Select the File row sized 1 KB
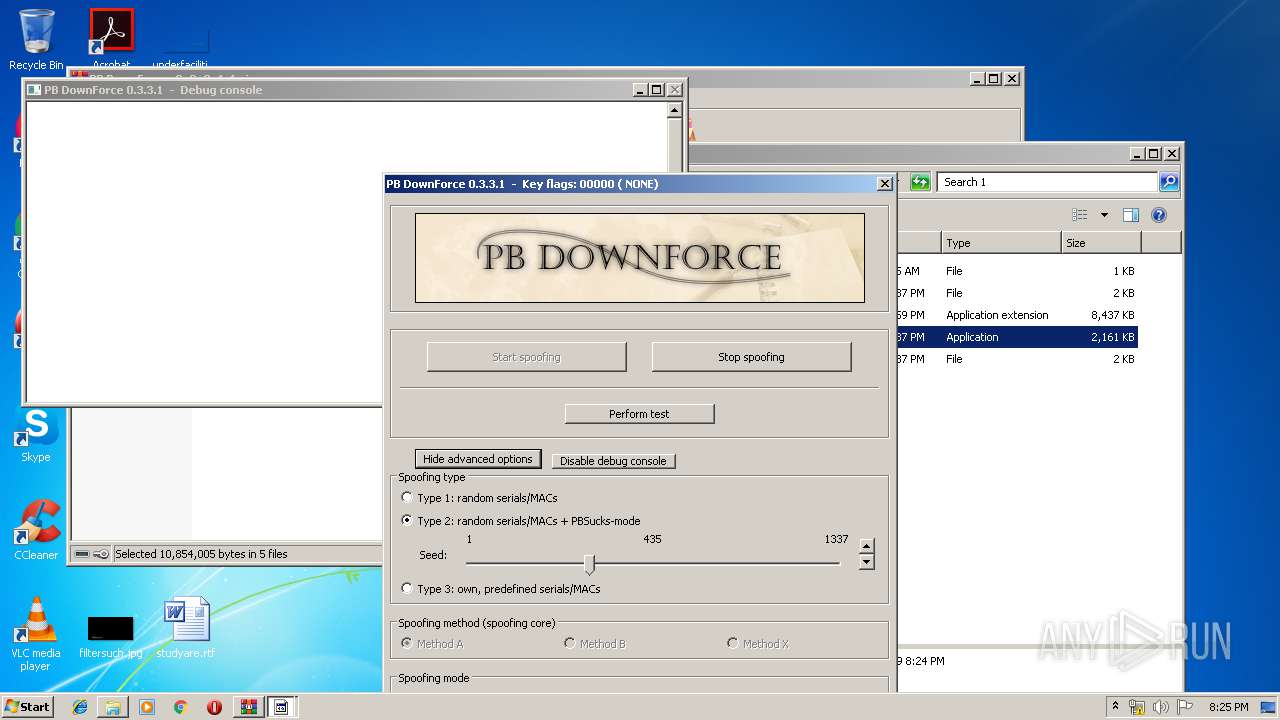This screenshot has height=720, width=1280. (x=1017, y=271)
